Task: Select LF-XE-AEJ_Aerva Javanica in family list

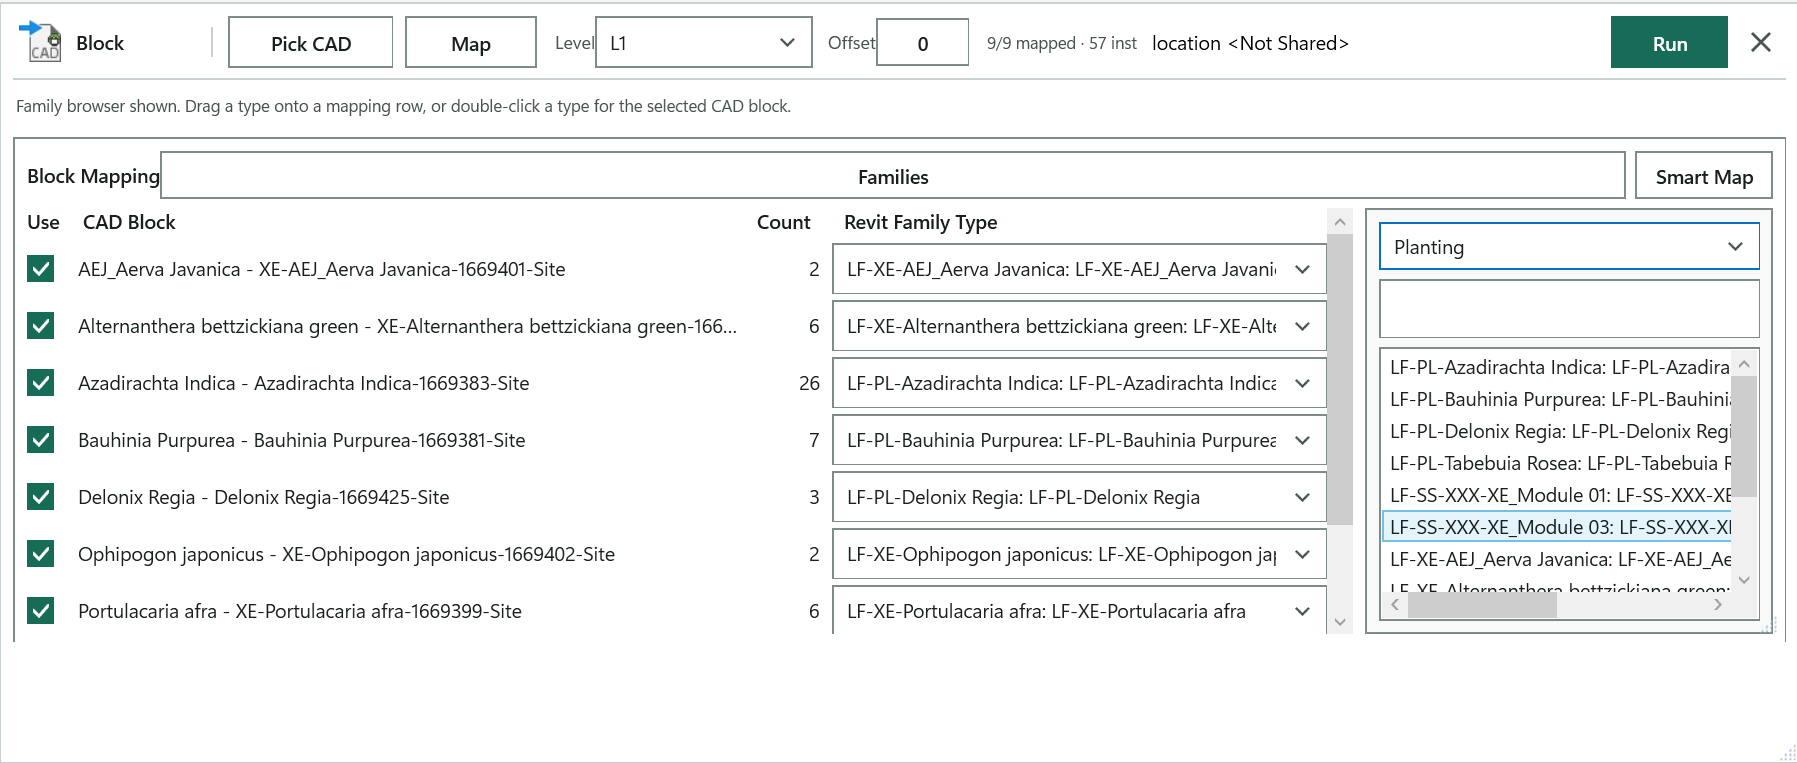Action: pos(1558,559)
